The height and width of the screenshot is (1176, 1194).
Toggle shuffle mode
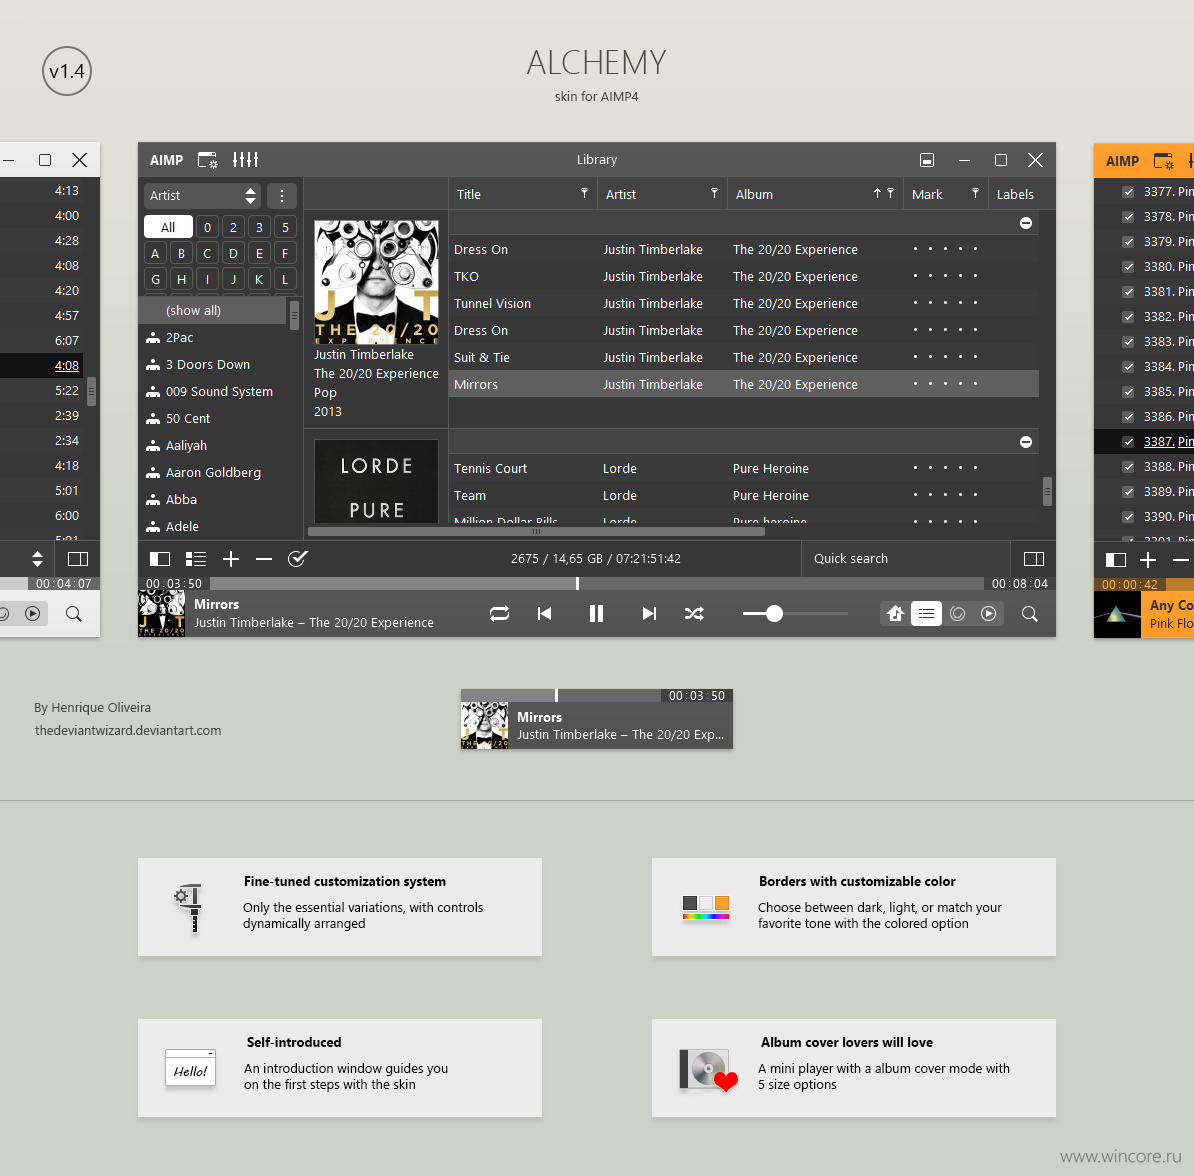(694, 614)
